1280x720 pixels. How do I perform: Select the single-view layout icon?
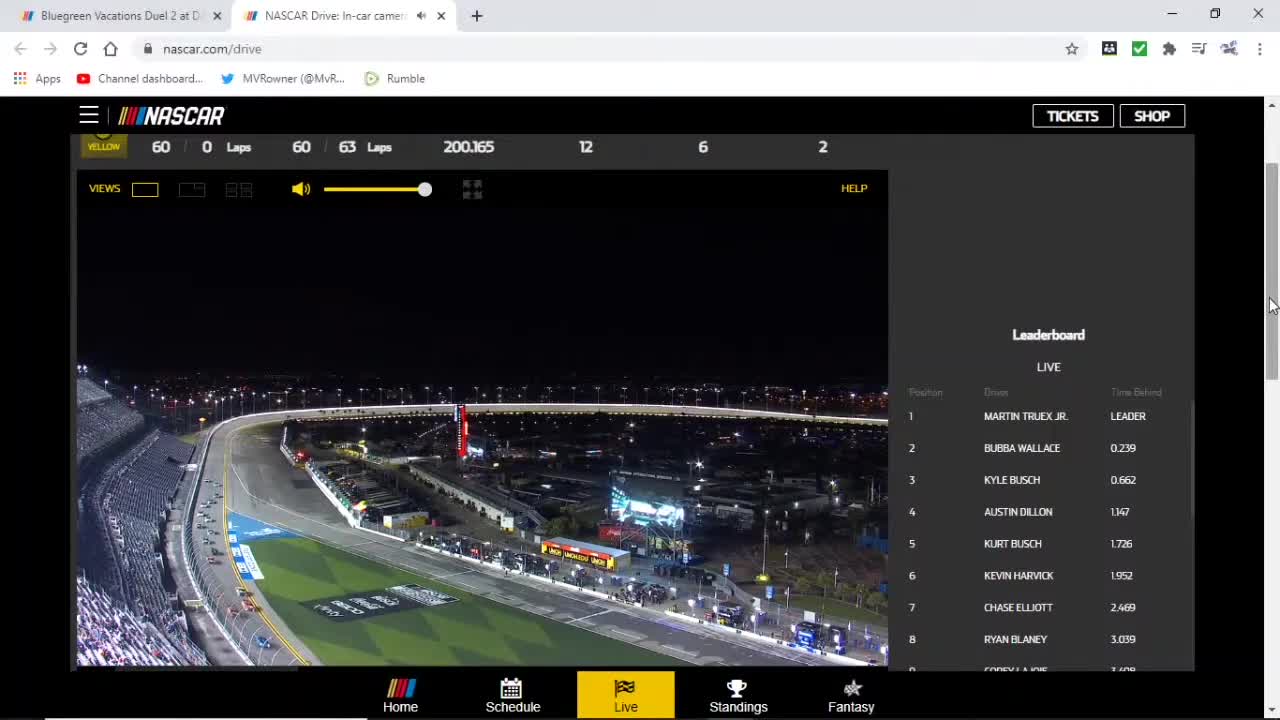(x=145, y=189)
